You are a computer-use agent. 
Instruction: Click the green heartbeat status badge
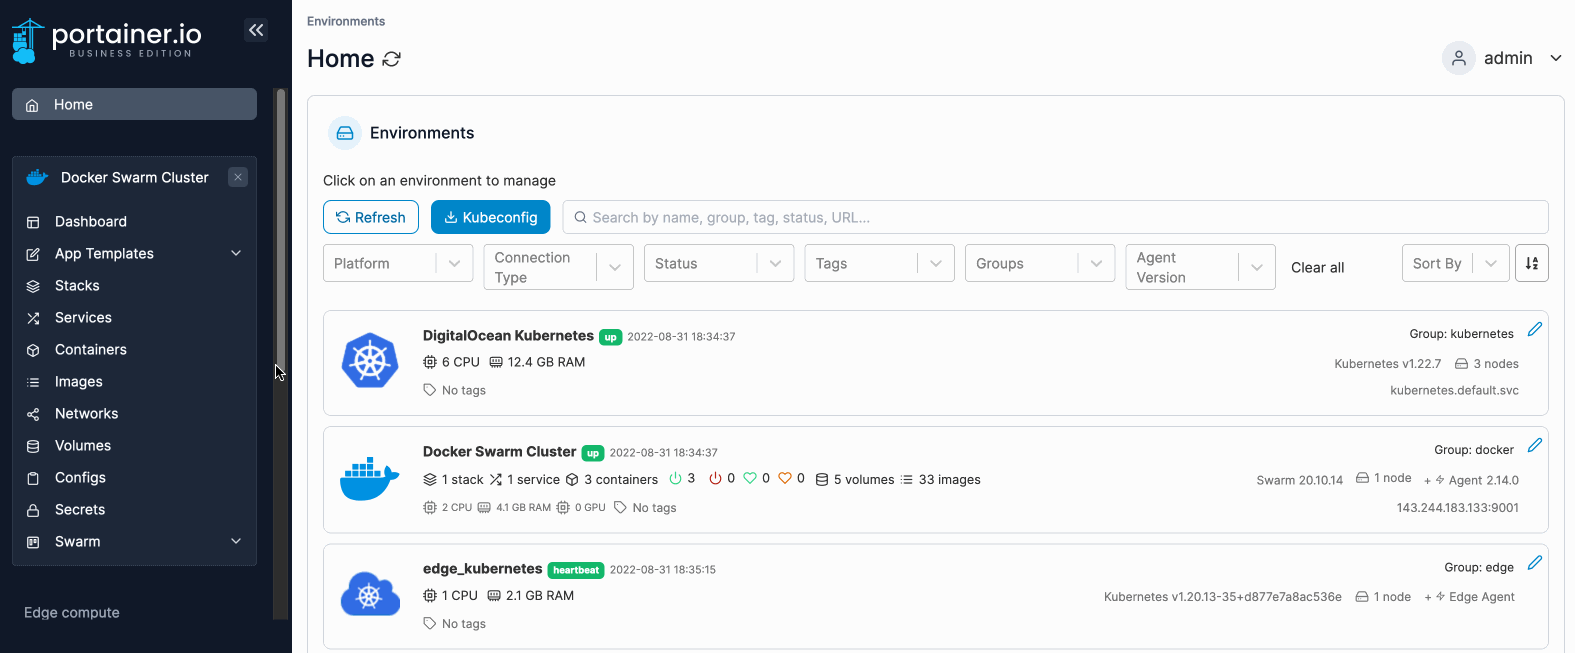[x=576, y=570]
